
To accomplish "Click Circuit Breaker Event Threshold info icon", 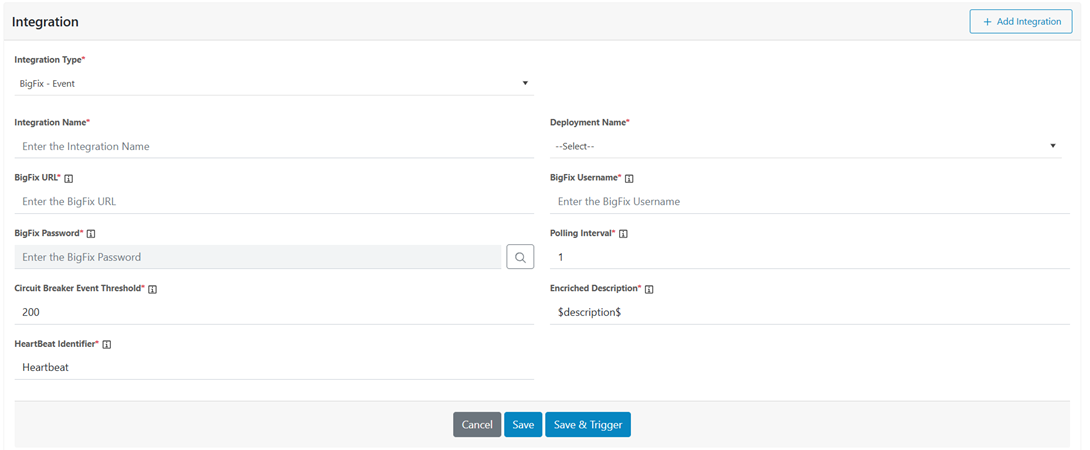I will (153, 289).
